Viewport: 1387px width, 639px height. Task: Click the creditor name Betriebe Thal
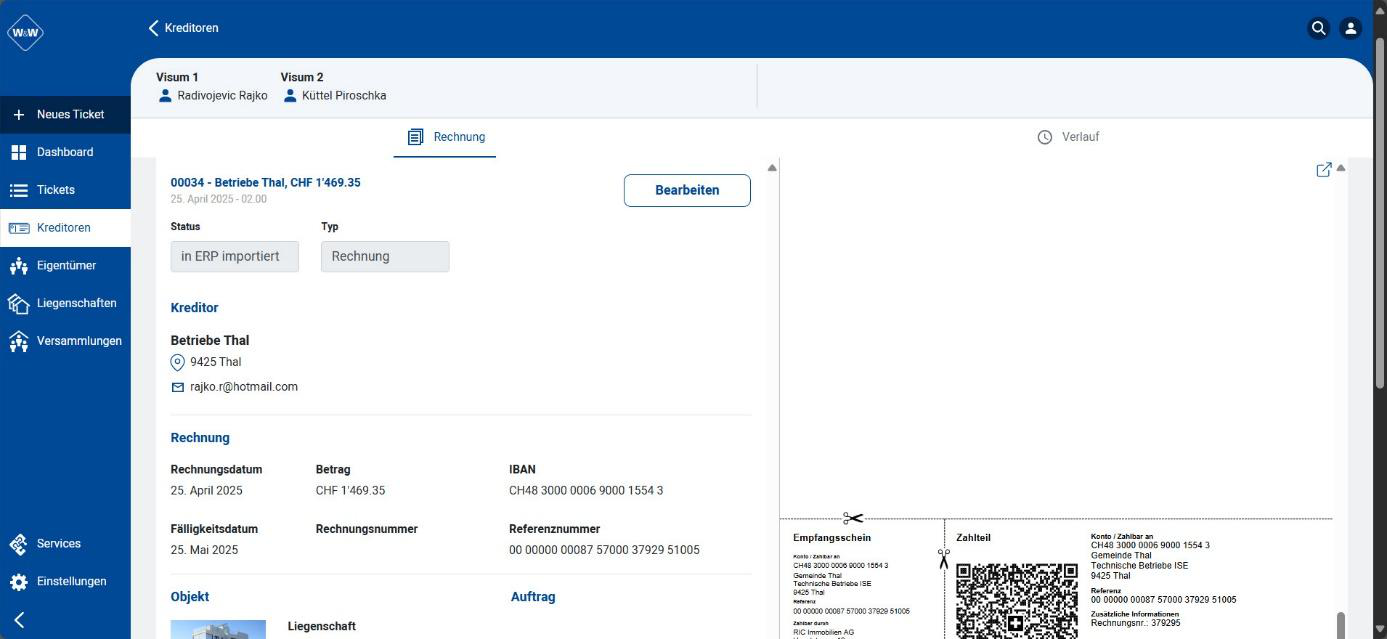click(210, 340)
